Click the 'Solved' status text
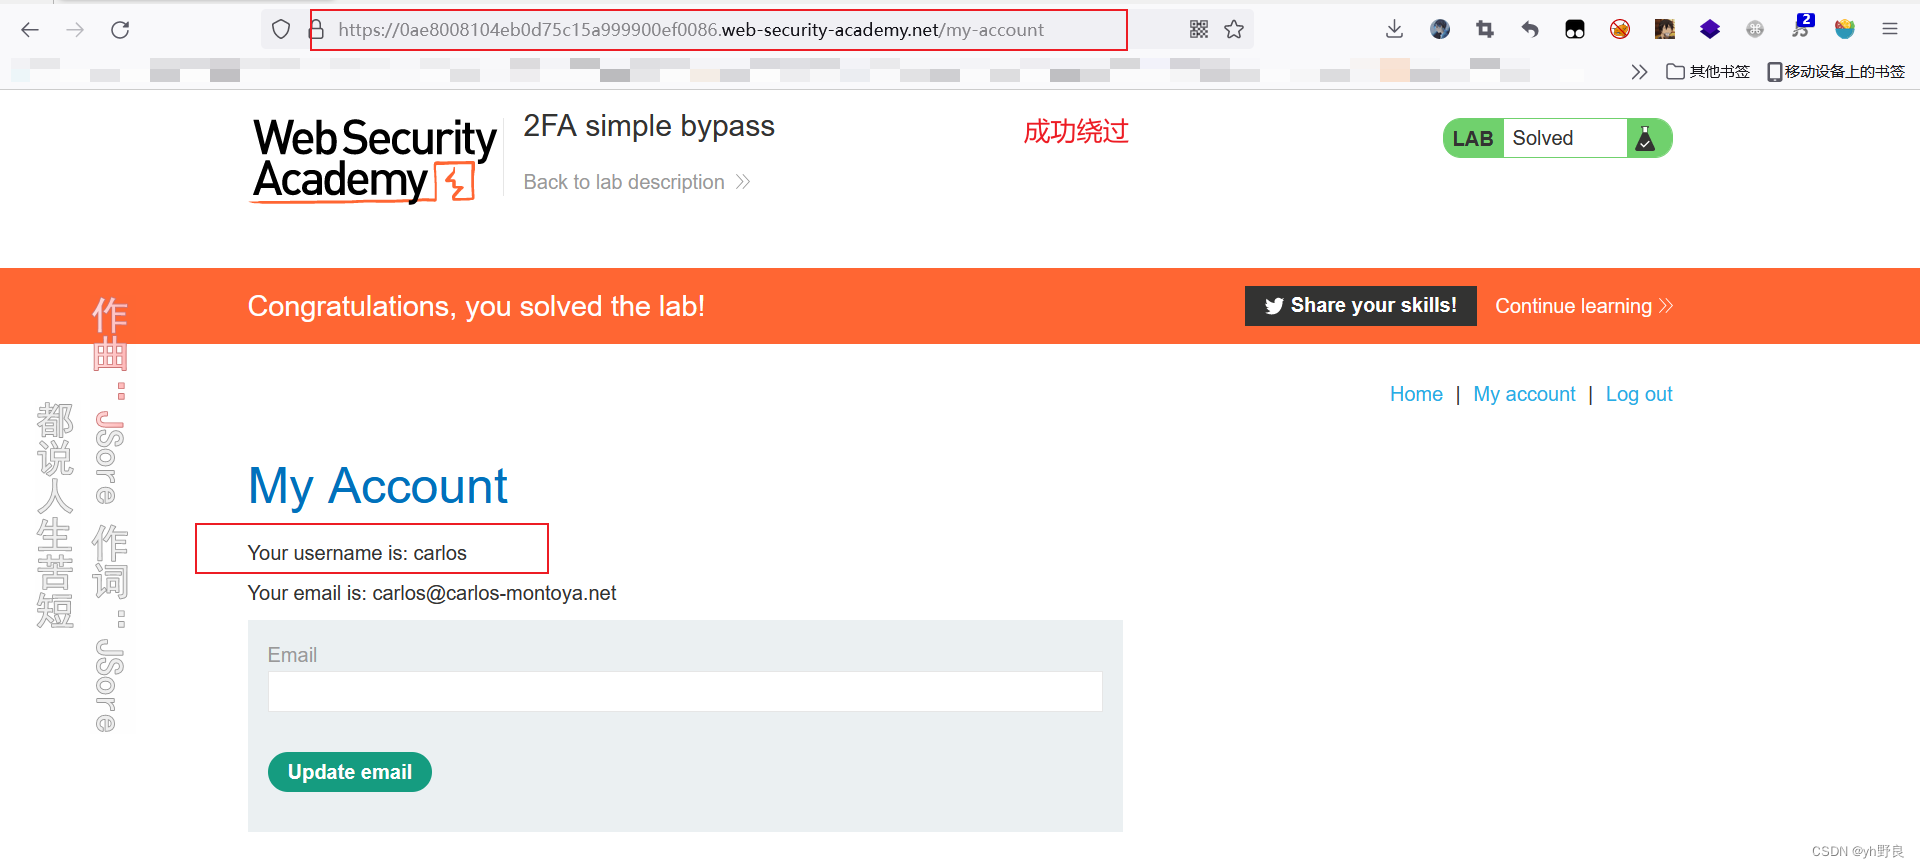This screenshot has height=868, width=1920. 1542,138
